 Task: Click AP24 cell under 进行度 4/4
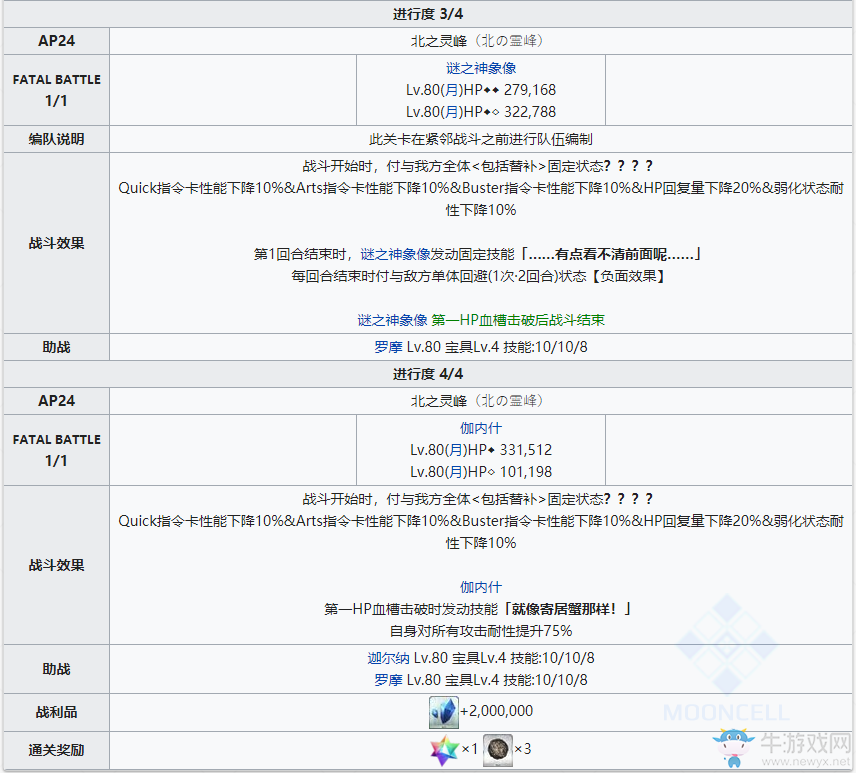click(56, 401)
